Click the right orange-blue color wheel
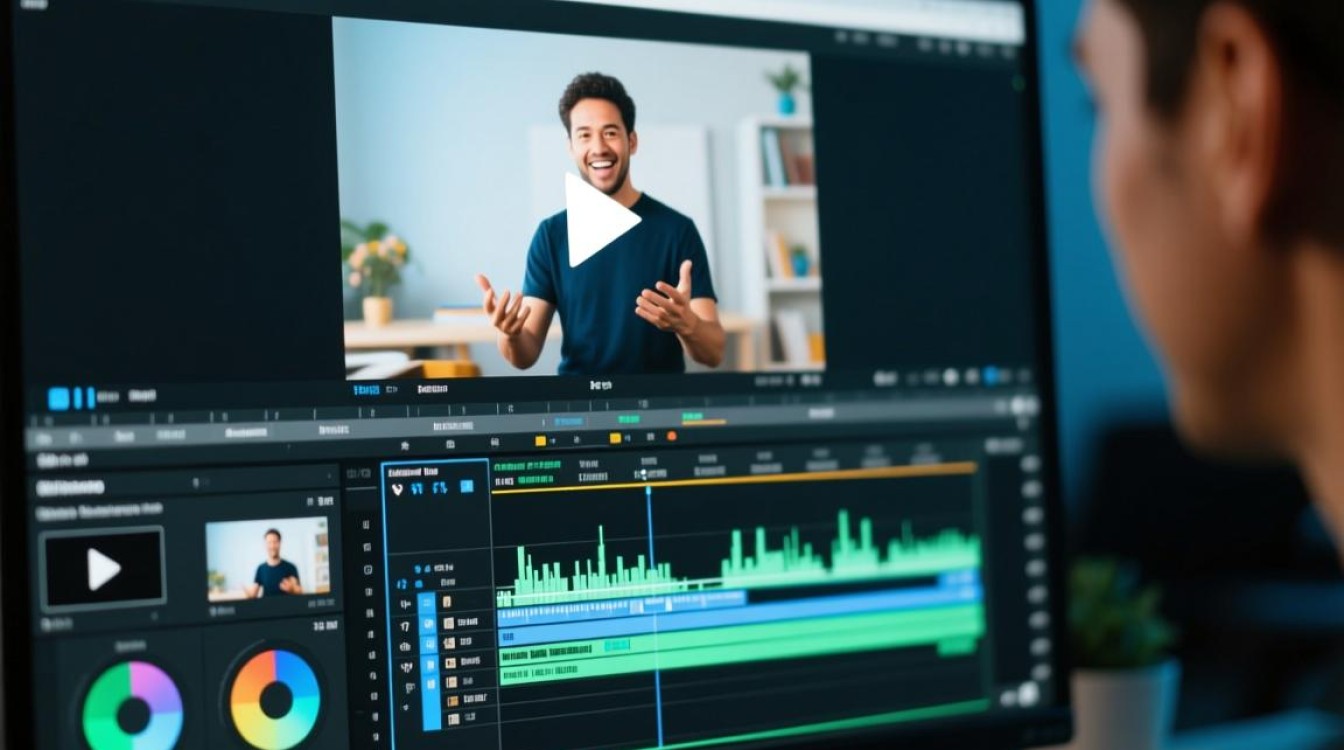The height and width of the screenshot is (750, 1344). coord(275,700)
